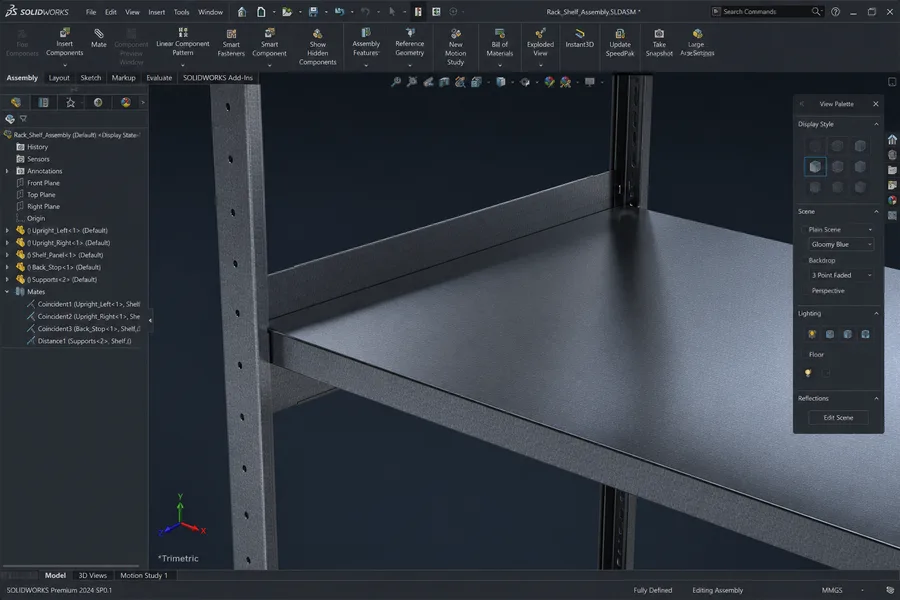
Task: Open the PropertyManager tab icon
Action: [43, 102]
